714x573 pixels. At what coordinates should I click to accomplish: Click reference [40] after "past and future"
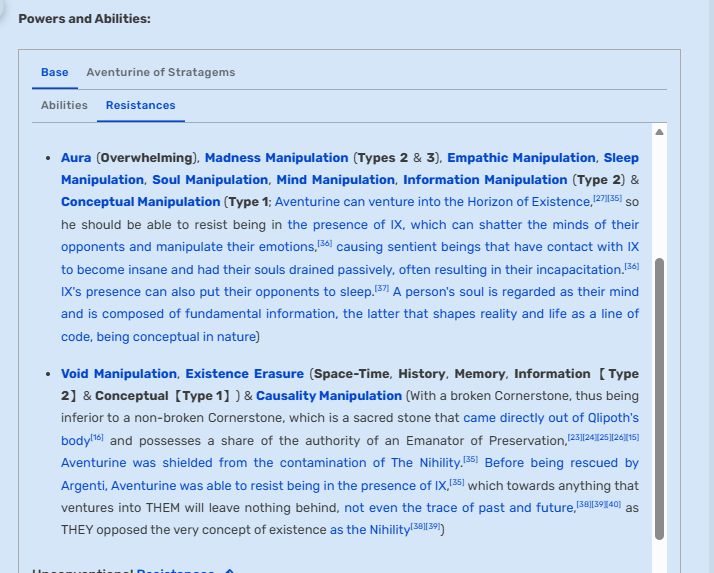(613, 504)
